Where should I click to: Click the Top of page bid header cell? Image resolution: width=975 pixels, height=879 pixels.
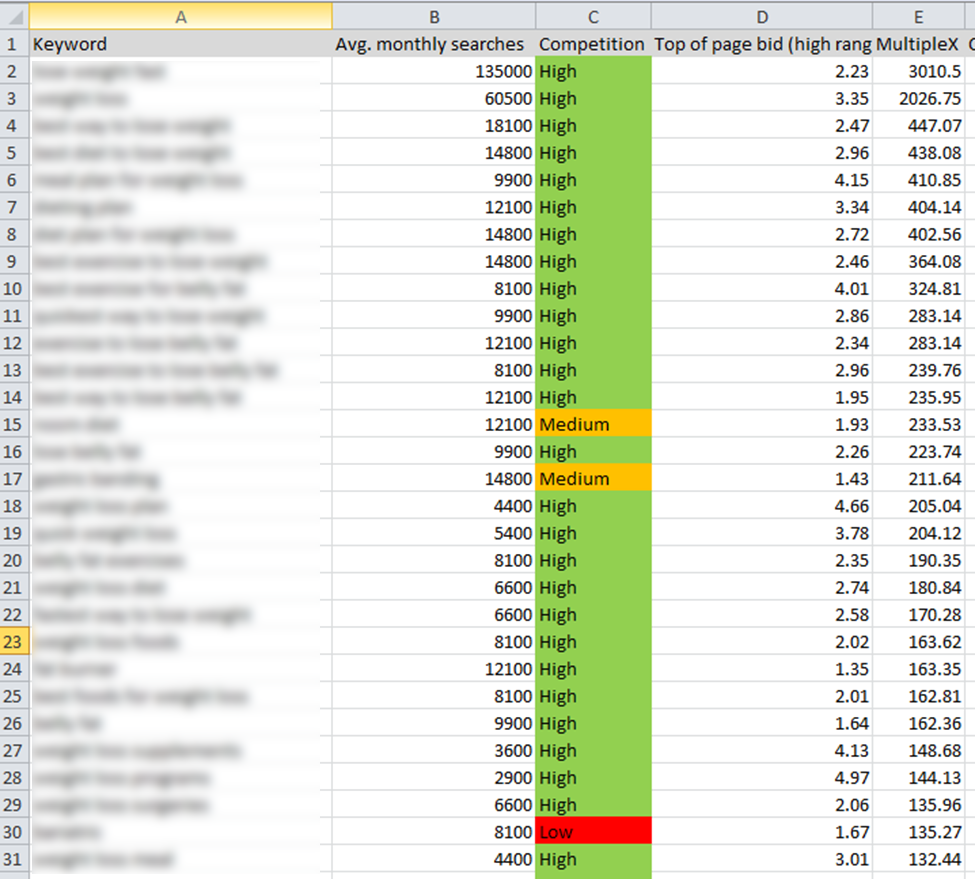coord(761,44)
